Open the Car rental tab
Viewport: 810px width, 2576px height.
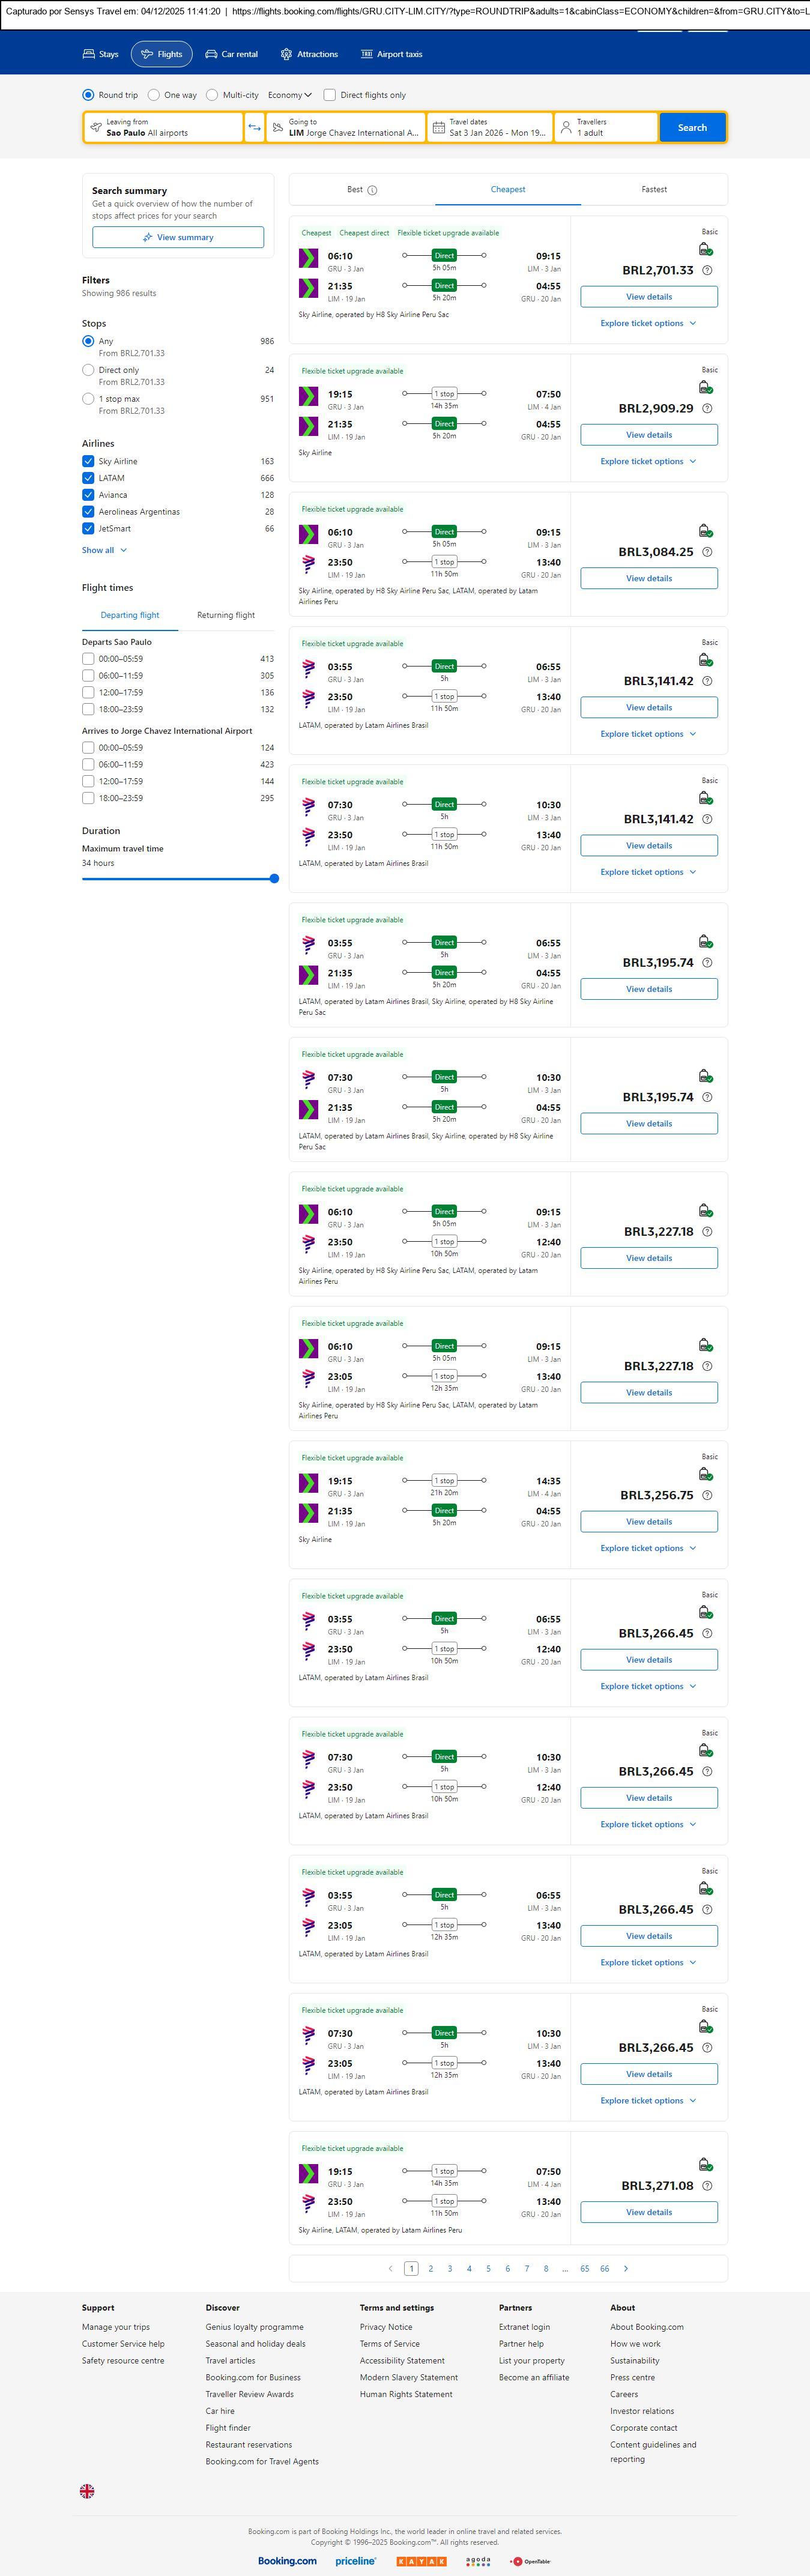[x=231, y=54]
